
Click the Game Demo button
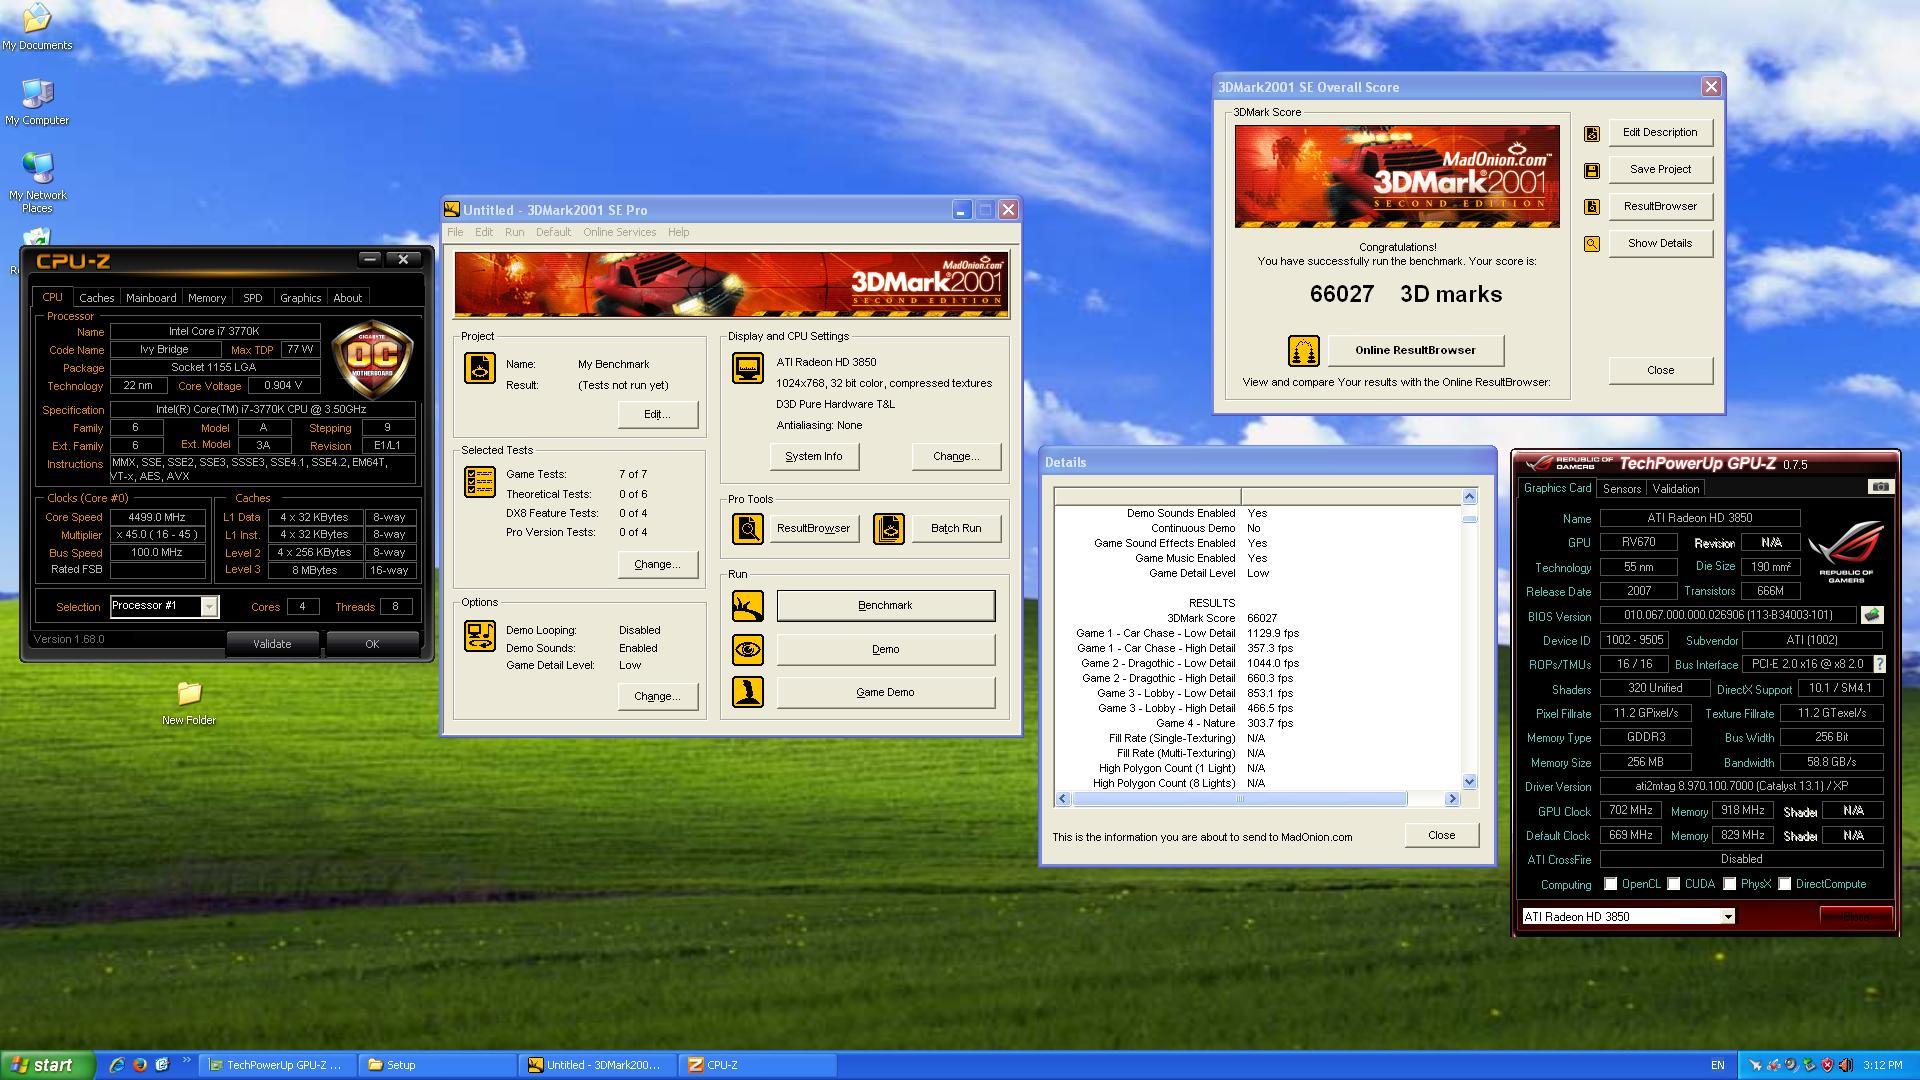(885, 693)
